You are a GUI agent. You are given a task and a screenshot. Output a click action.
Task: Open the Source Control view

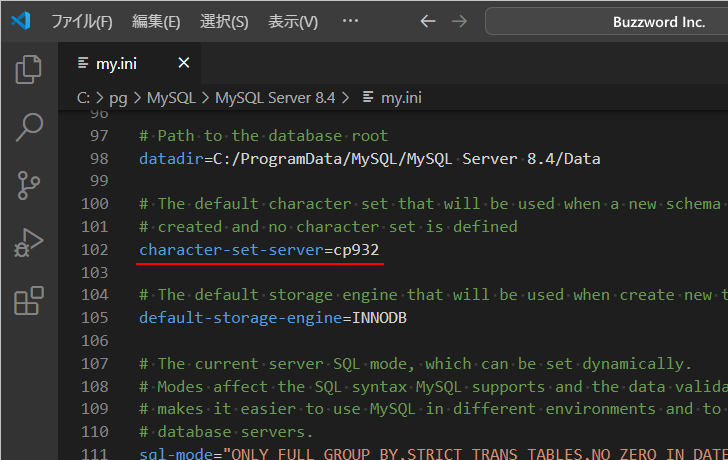[29, 185]
